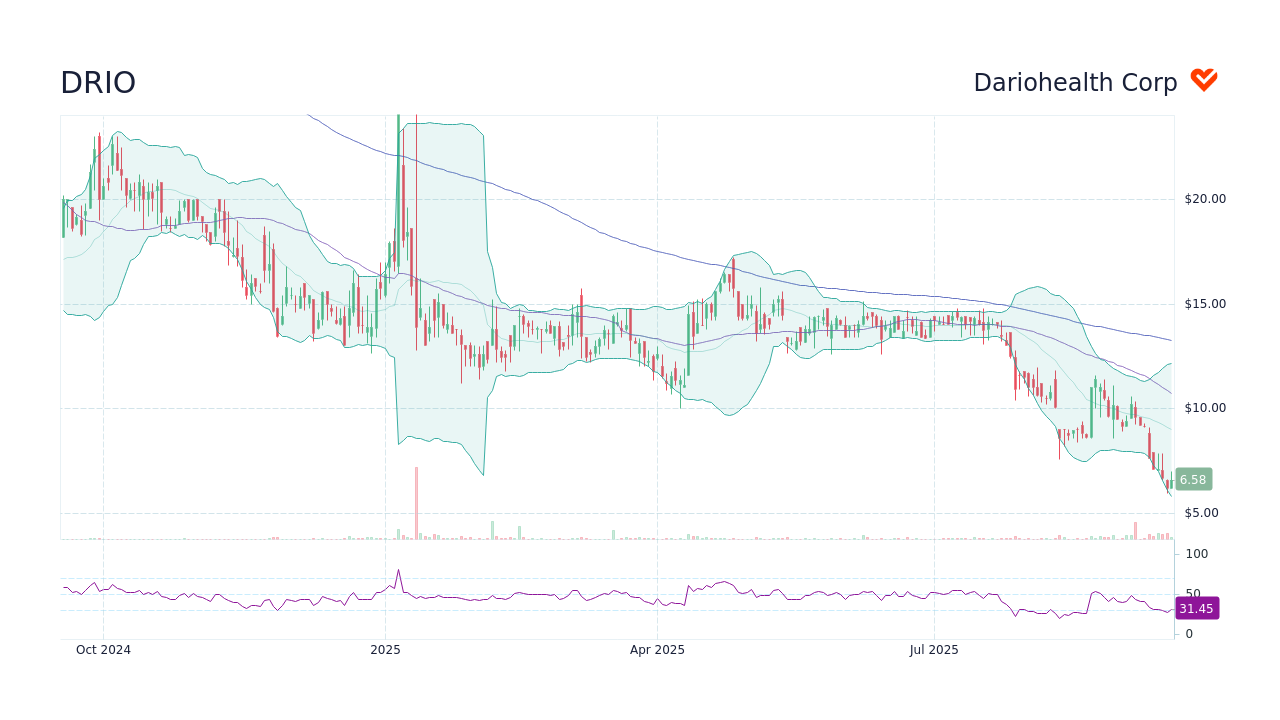Image resolution: width=1280 pixels, height=720 pixels.
Task: Click the Apr 2025 date label
Action: click(657, 650)
